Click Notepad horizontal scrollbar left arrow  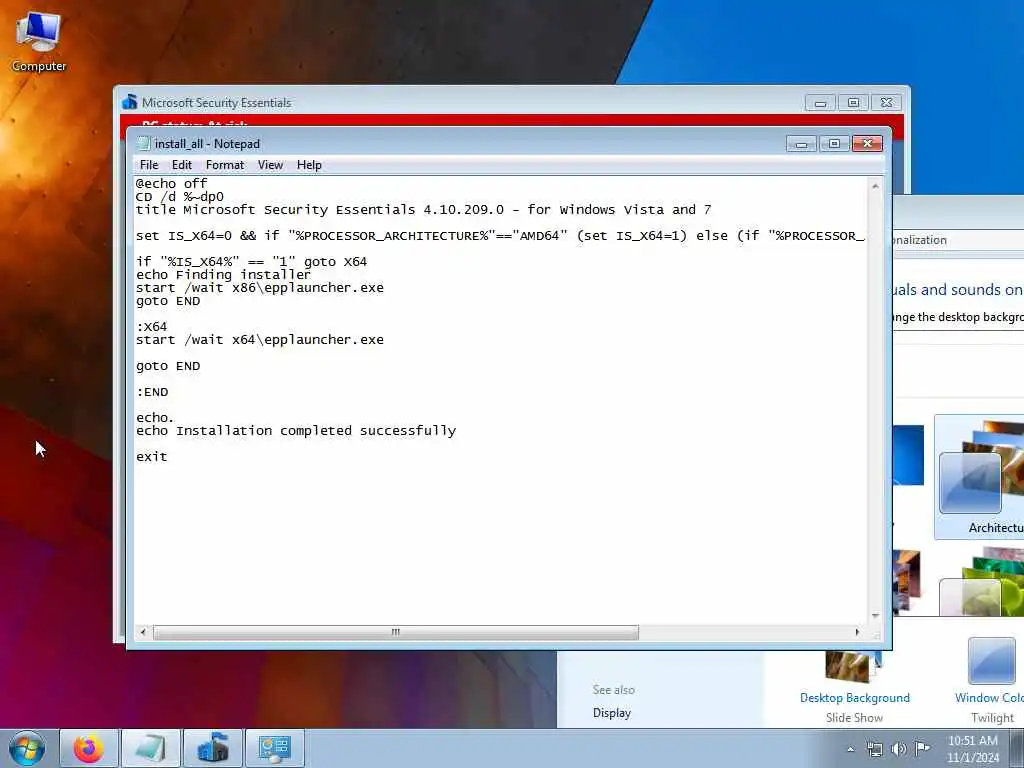(x=143, y=632)
